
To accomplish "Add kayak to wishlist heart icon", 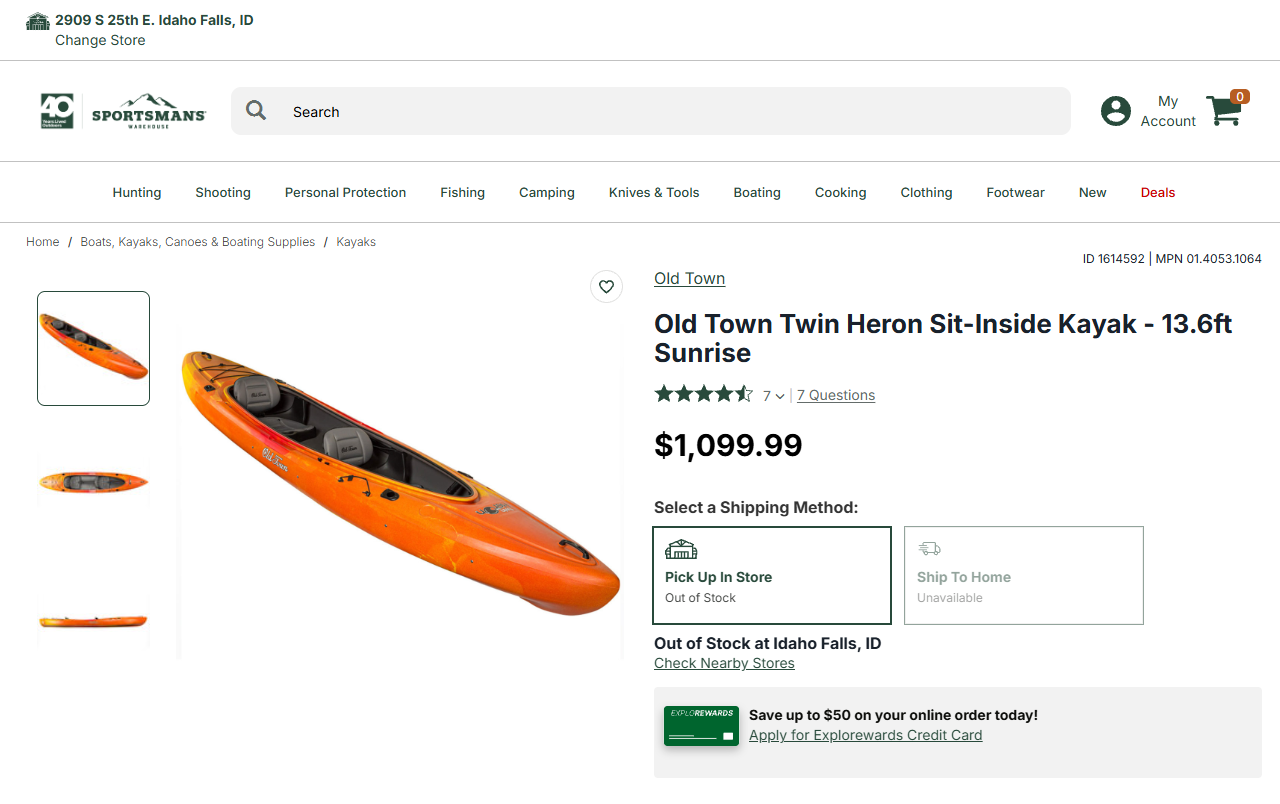I will coord(606,287).
